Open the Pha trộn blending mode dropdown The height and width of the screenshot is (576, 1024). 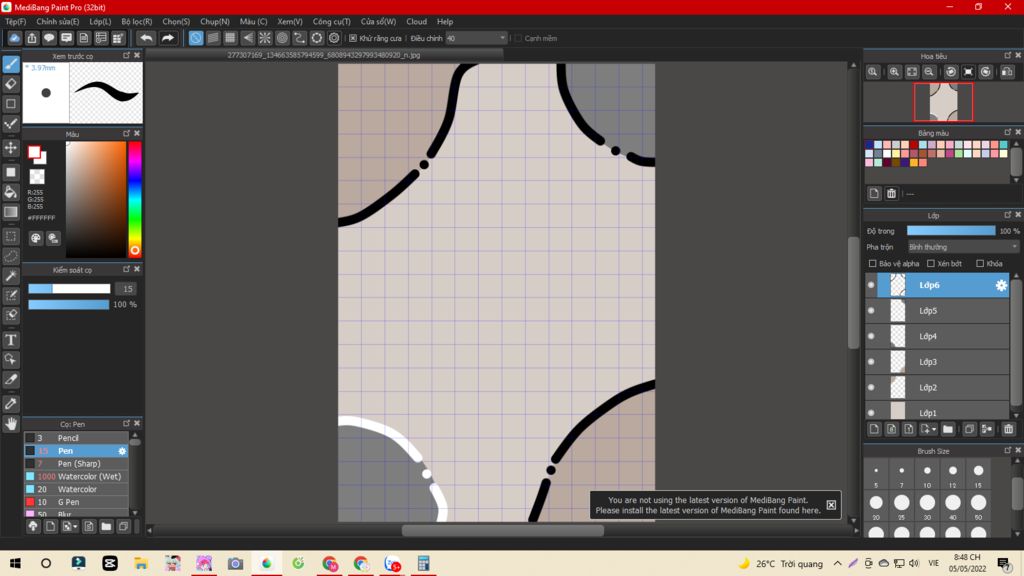click(963, 247)
